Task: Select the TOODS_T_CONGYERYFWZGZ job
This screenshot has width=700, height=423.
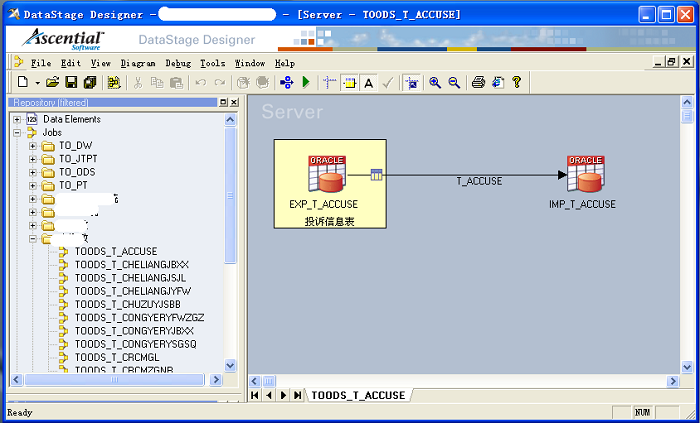Action: [139, 318]
